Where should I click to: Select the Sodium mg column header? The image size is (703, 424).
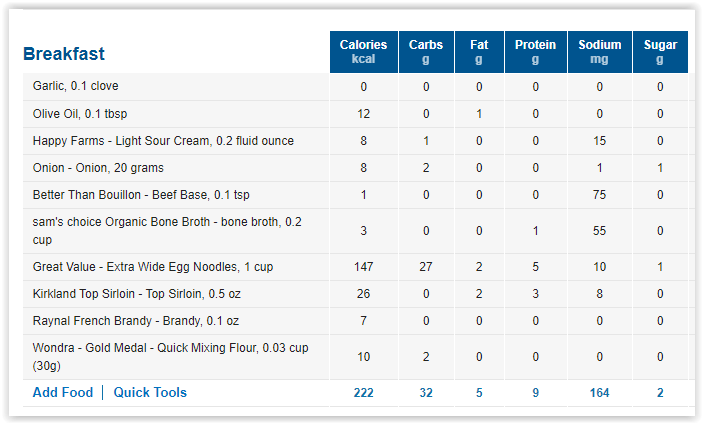600,52
